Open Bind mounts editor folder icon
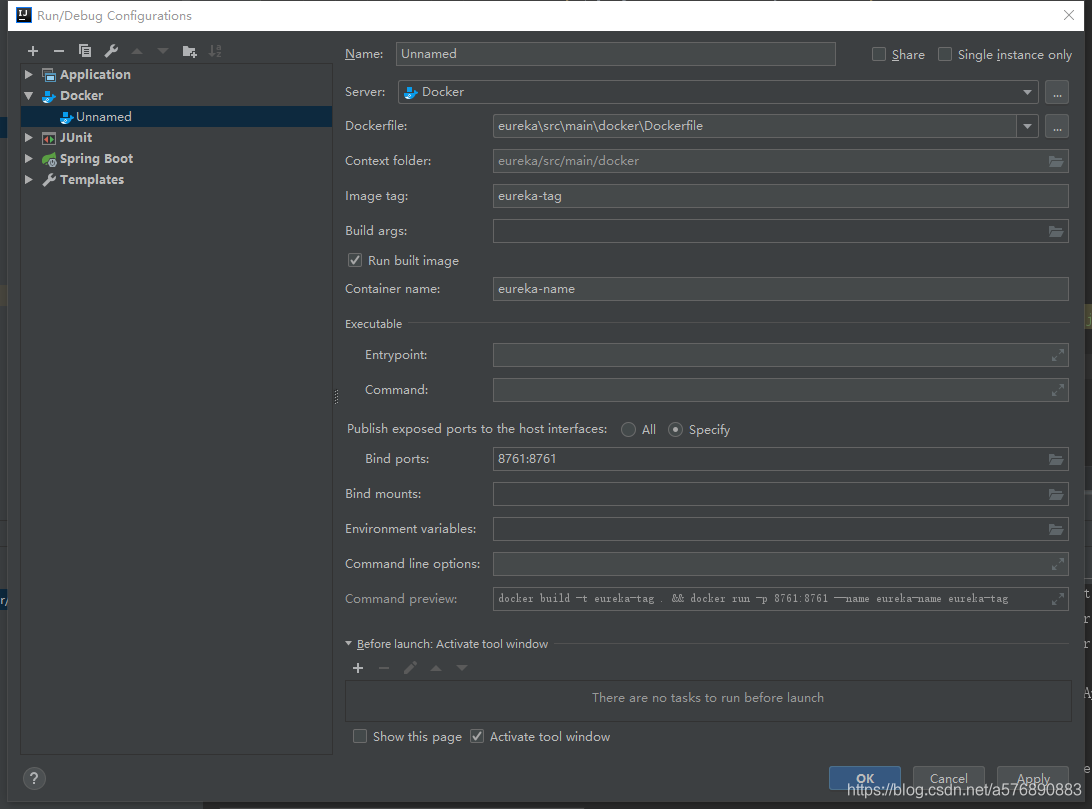This screenshot has width=1092, height=809. tap(1056, 494)
